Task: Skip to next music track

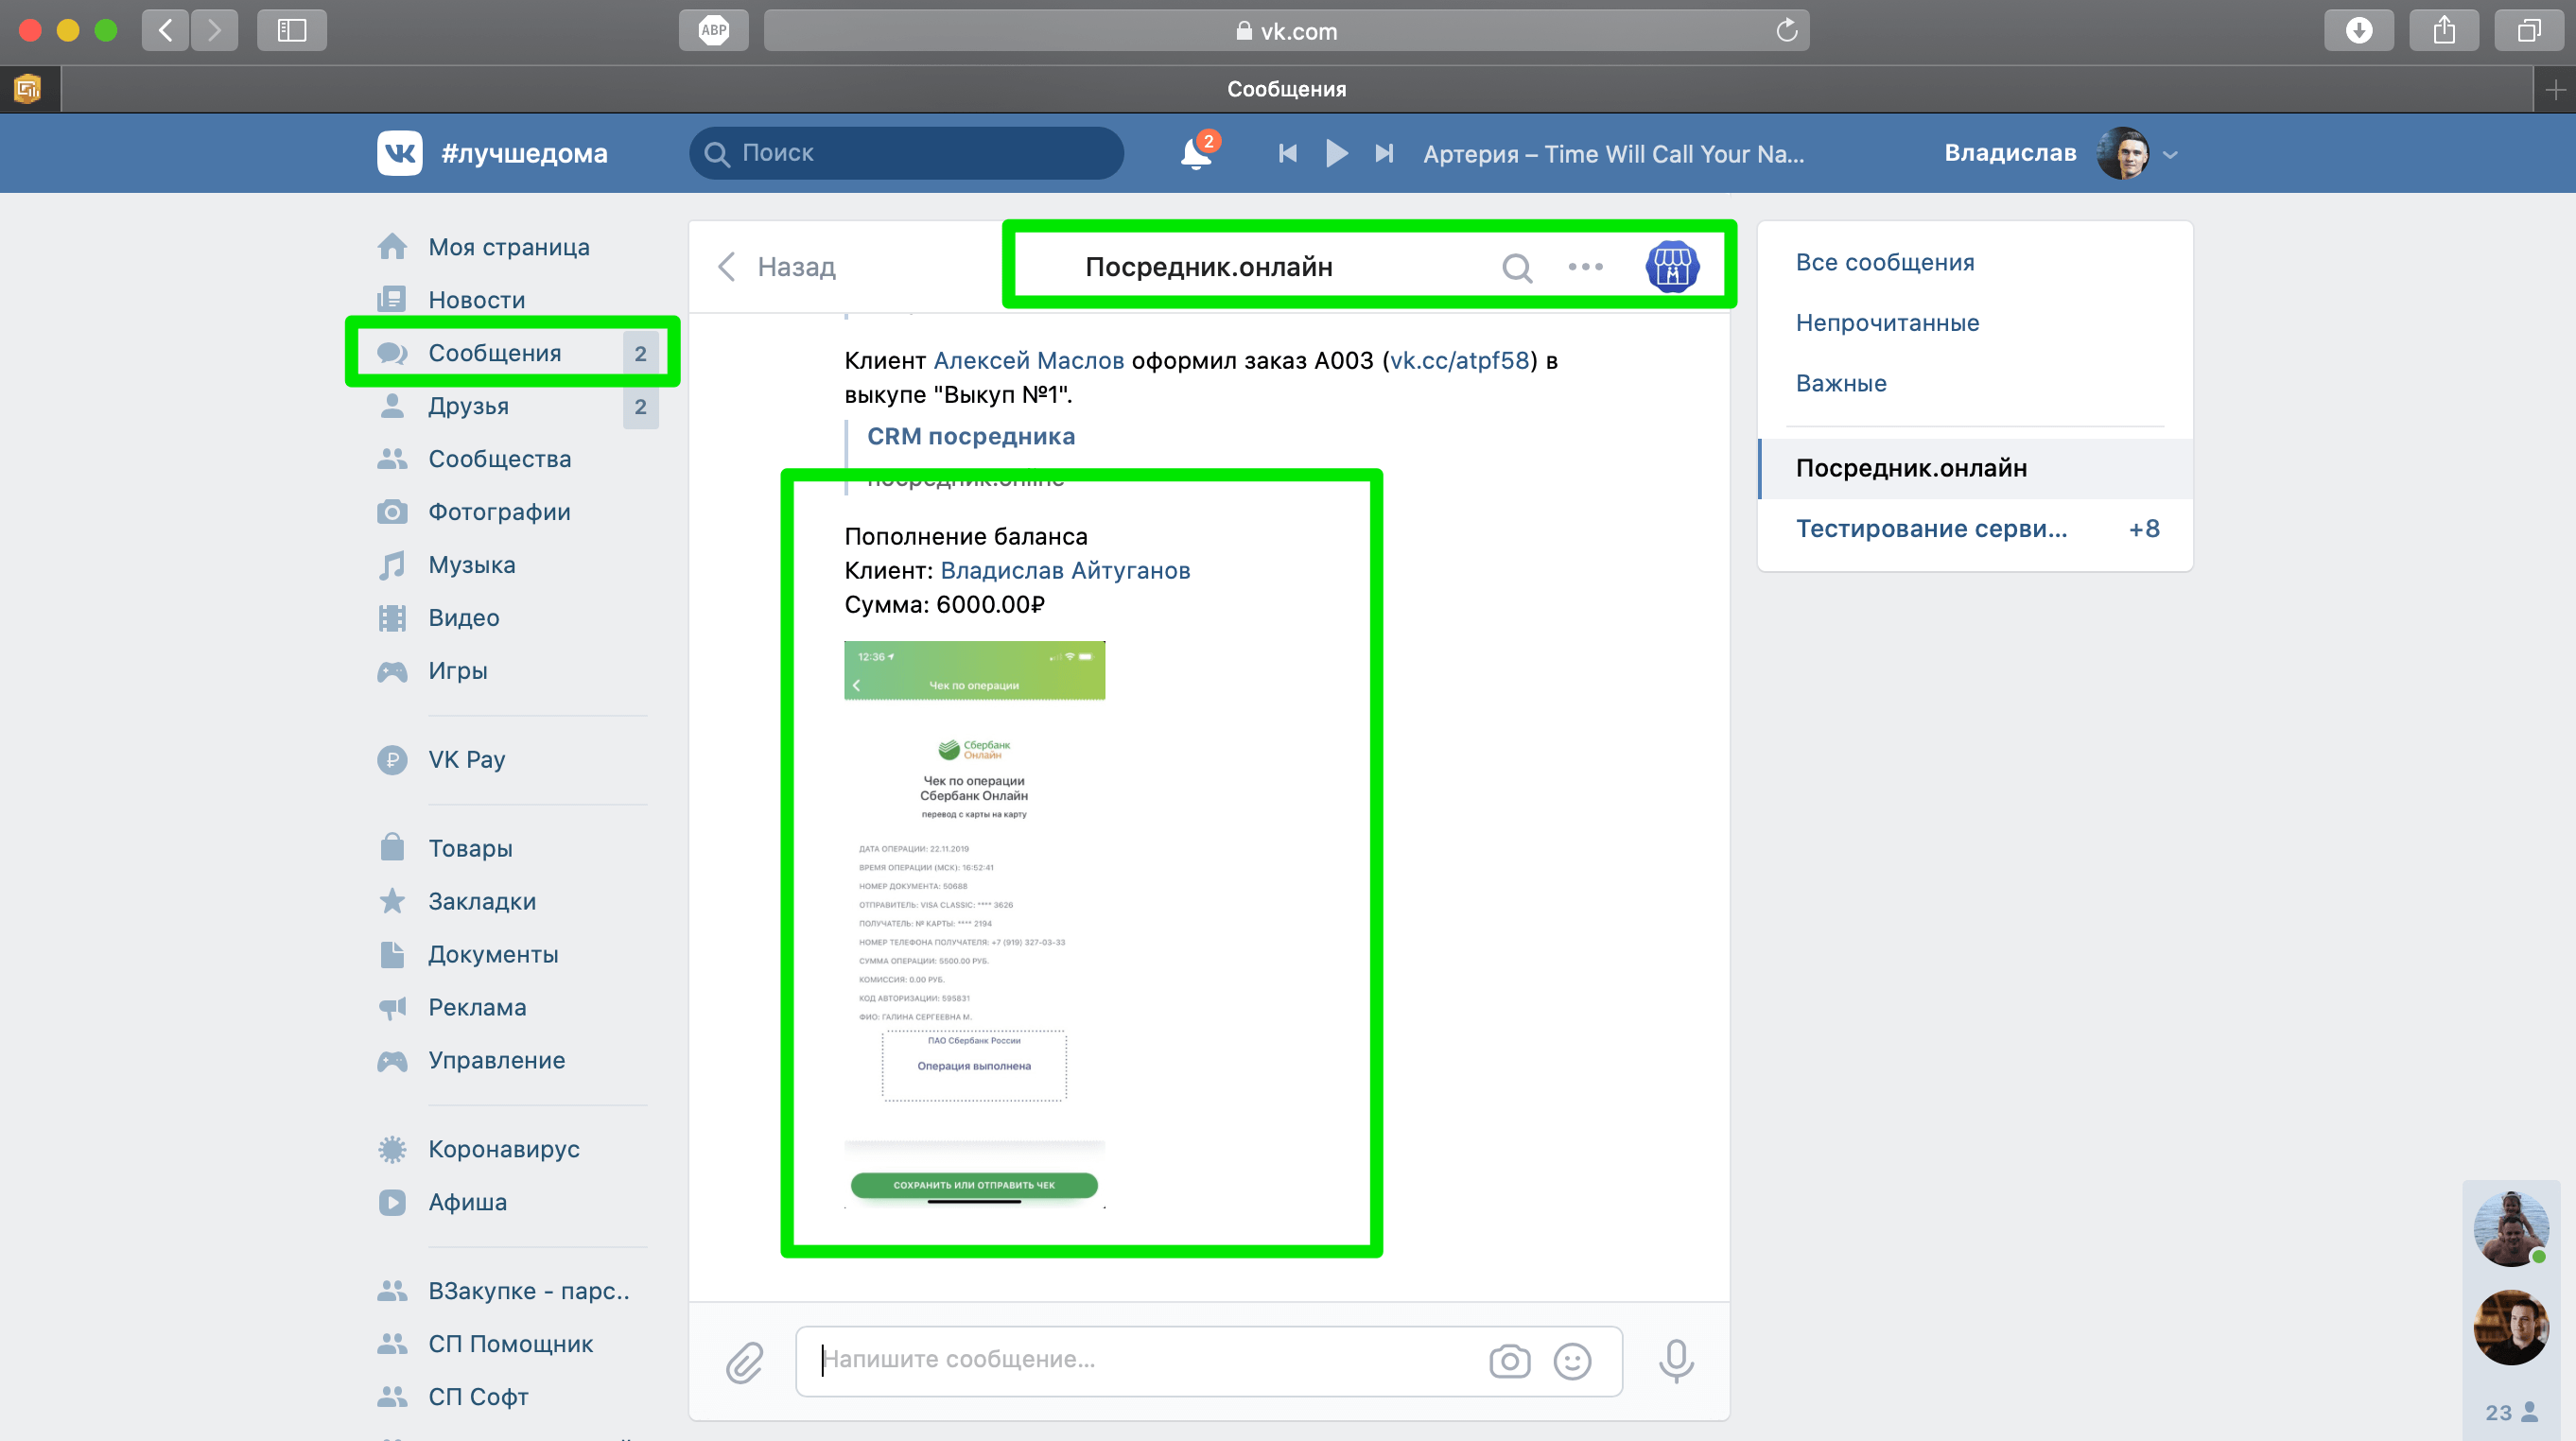Action: (1384, 153)
